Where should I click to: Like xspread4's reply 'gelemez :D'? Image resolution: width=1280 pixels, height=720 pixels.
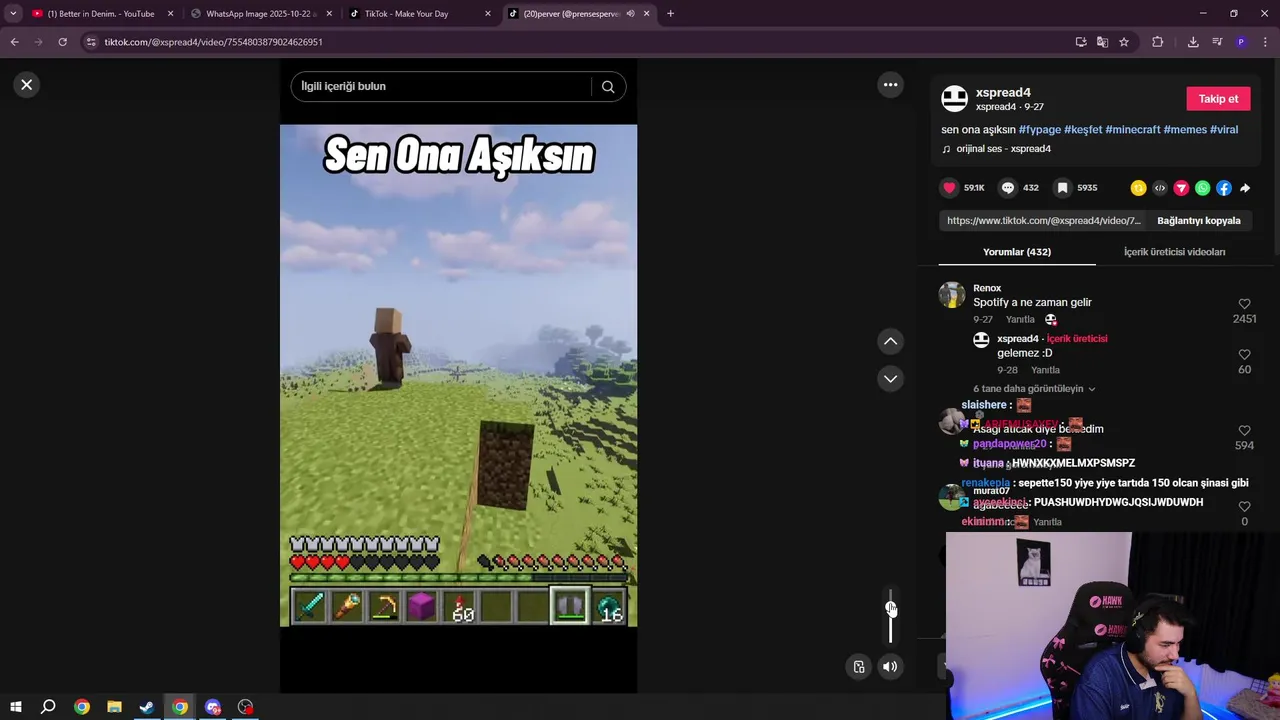[x=1244, y=355]
